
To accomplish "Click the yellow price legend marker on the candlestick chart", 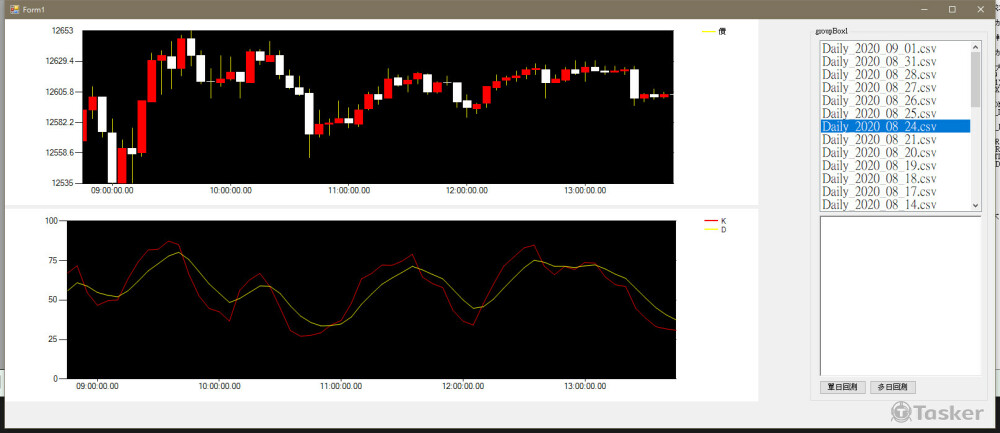I will pos(708,32).
